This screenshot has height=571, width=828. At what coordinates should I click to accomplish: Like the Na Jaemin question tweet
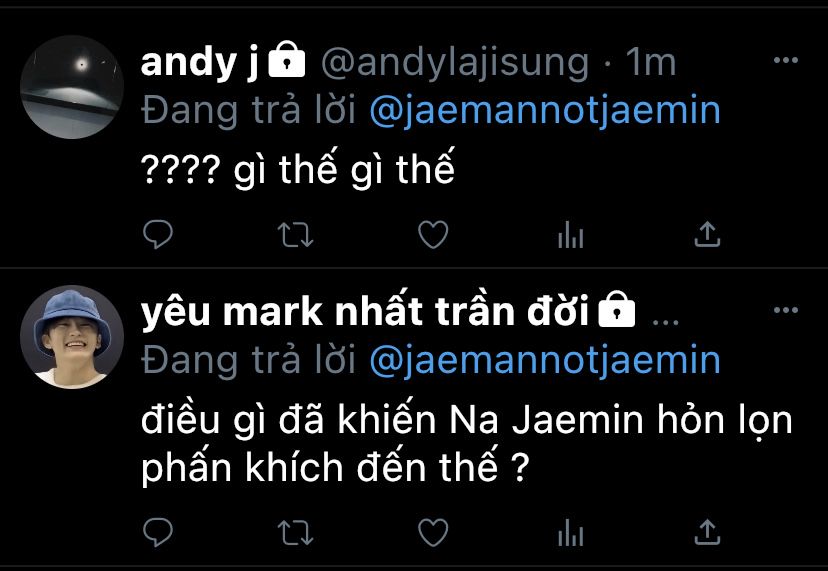click(x=433, y=532)
